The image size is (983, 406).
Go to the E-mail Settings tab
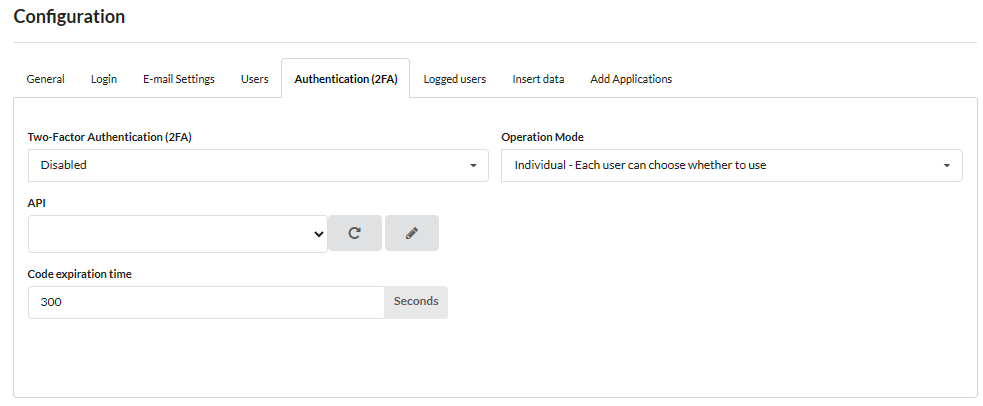[179, 79]
